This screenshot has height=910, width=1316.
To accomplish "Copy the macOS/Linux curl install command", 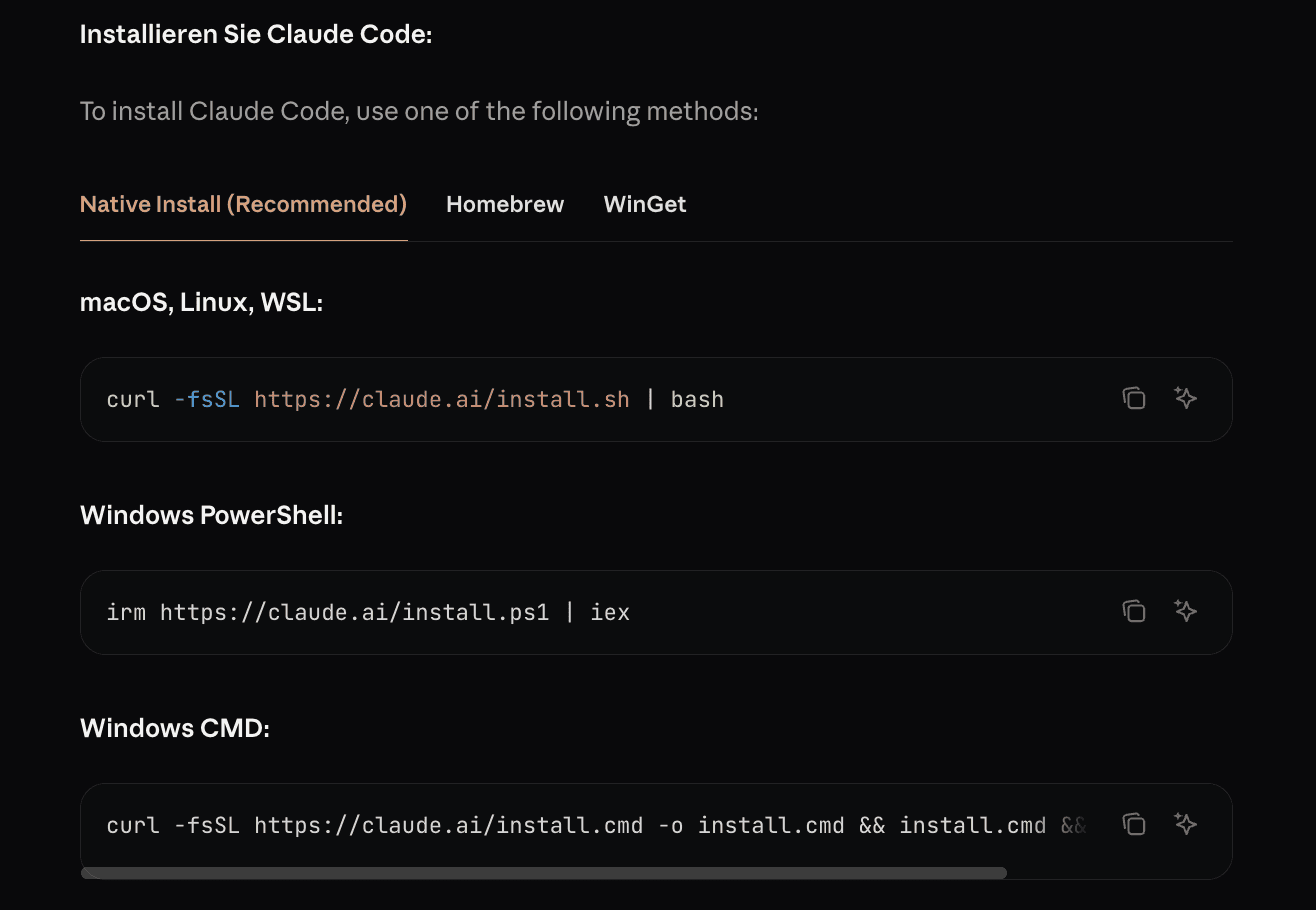I will click(1135, 398).
